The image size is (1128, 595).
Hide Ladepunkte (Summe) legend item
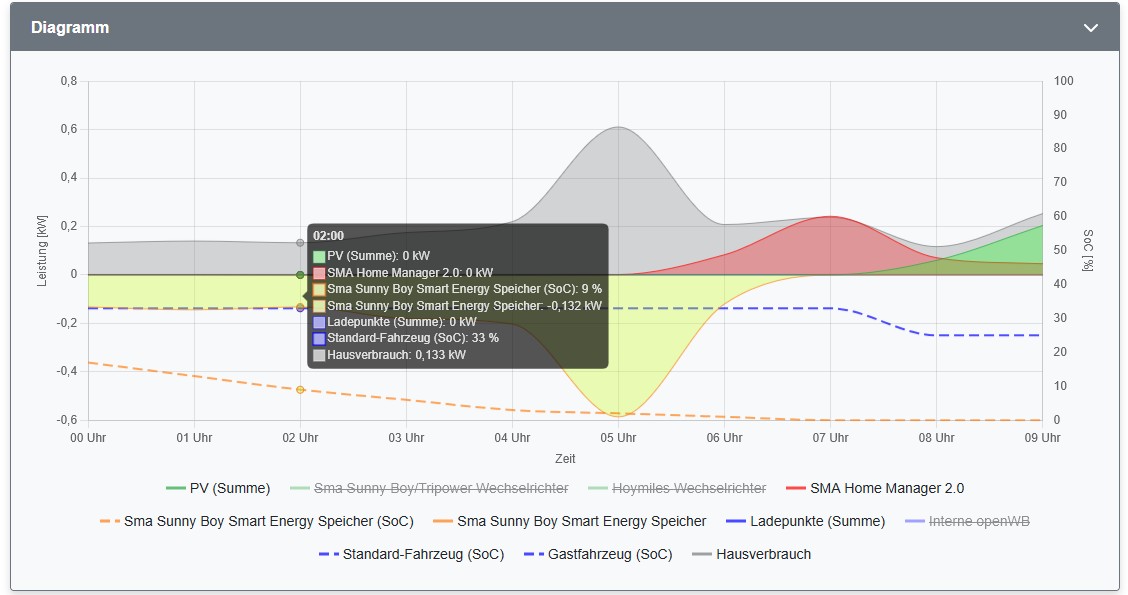tap(817, 521)
